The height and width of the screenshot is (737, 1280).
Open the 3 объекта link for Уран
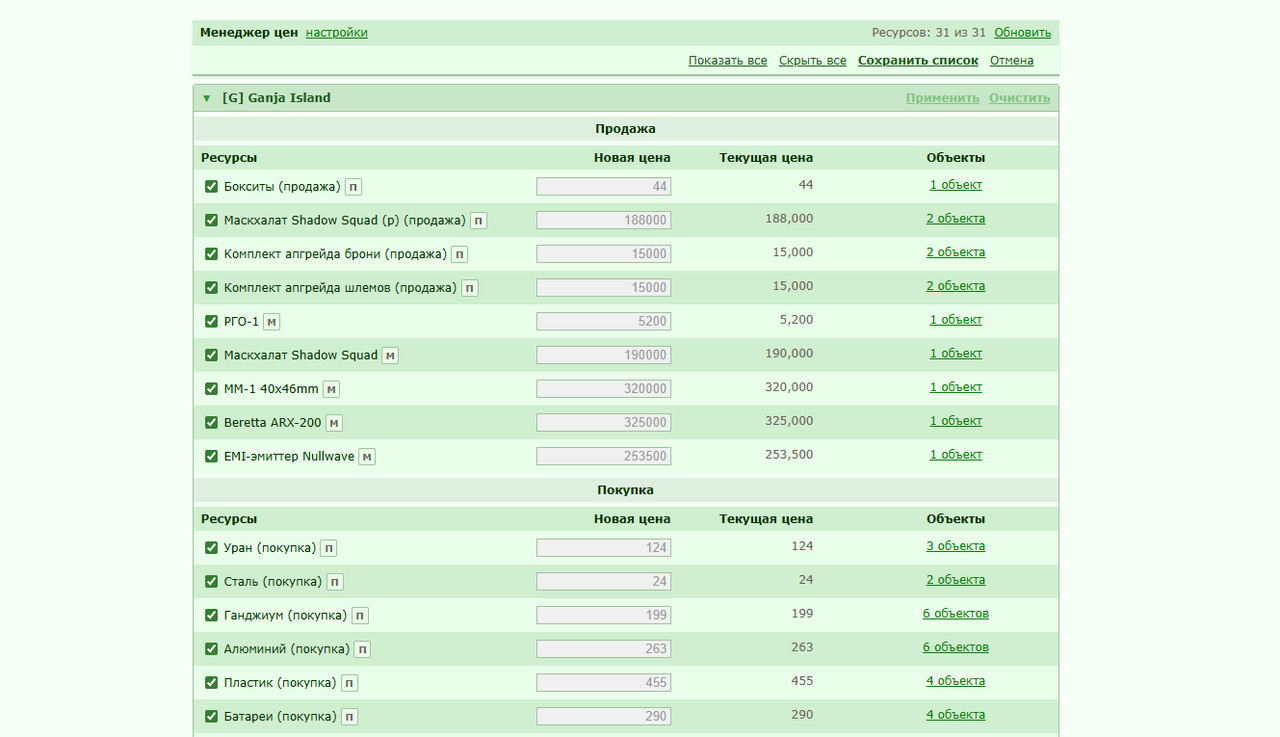(x=956, y=546)
